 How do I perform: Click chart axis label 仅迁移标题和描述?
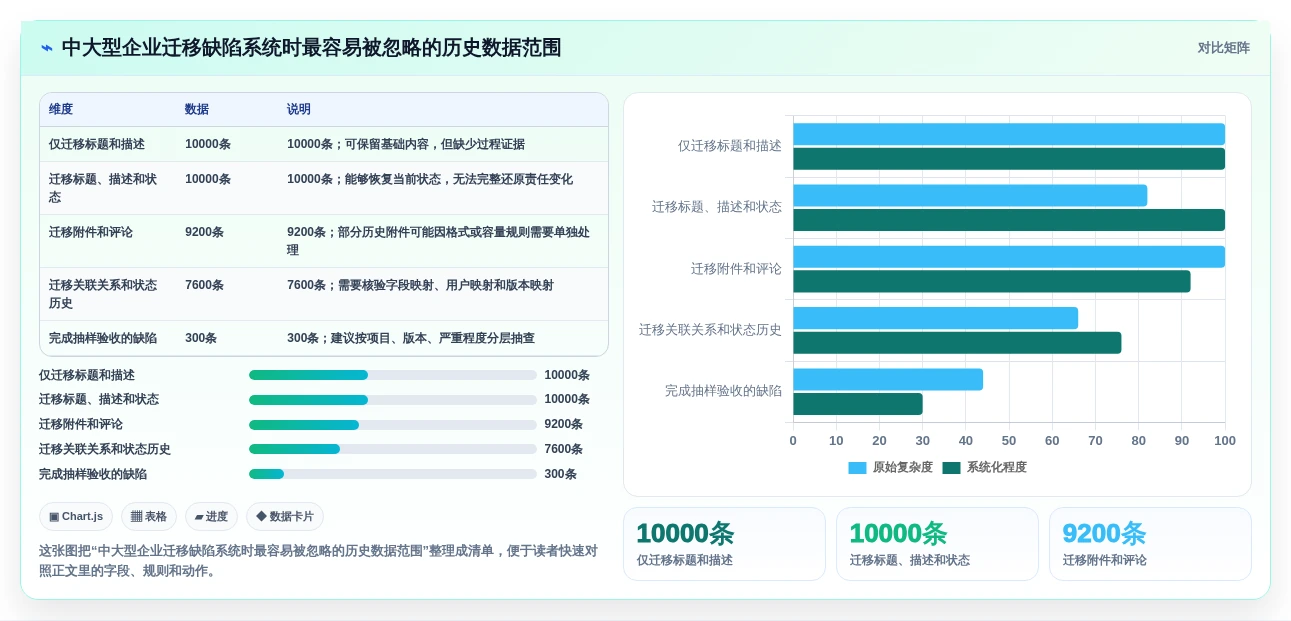730,146
